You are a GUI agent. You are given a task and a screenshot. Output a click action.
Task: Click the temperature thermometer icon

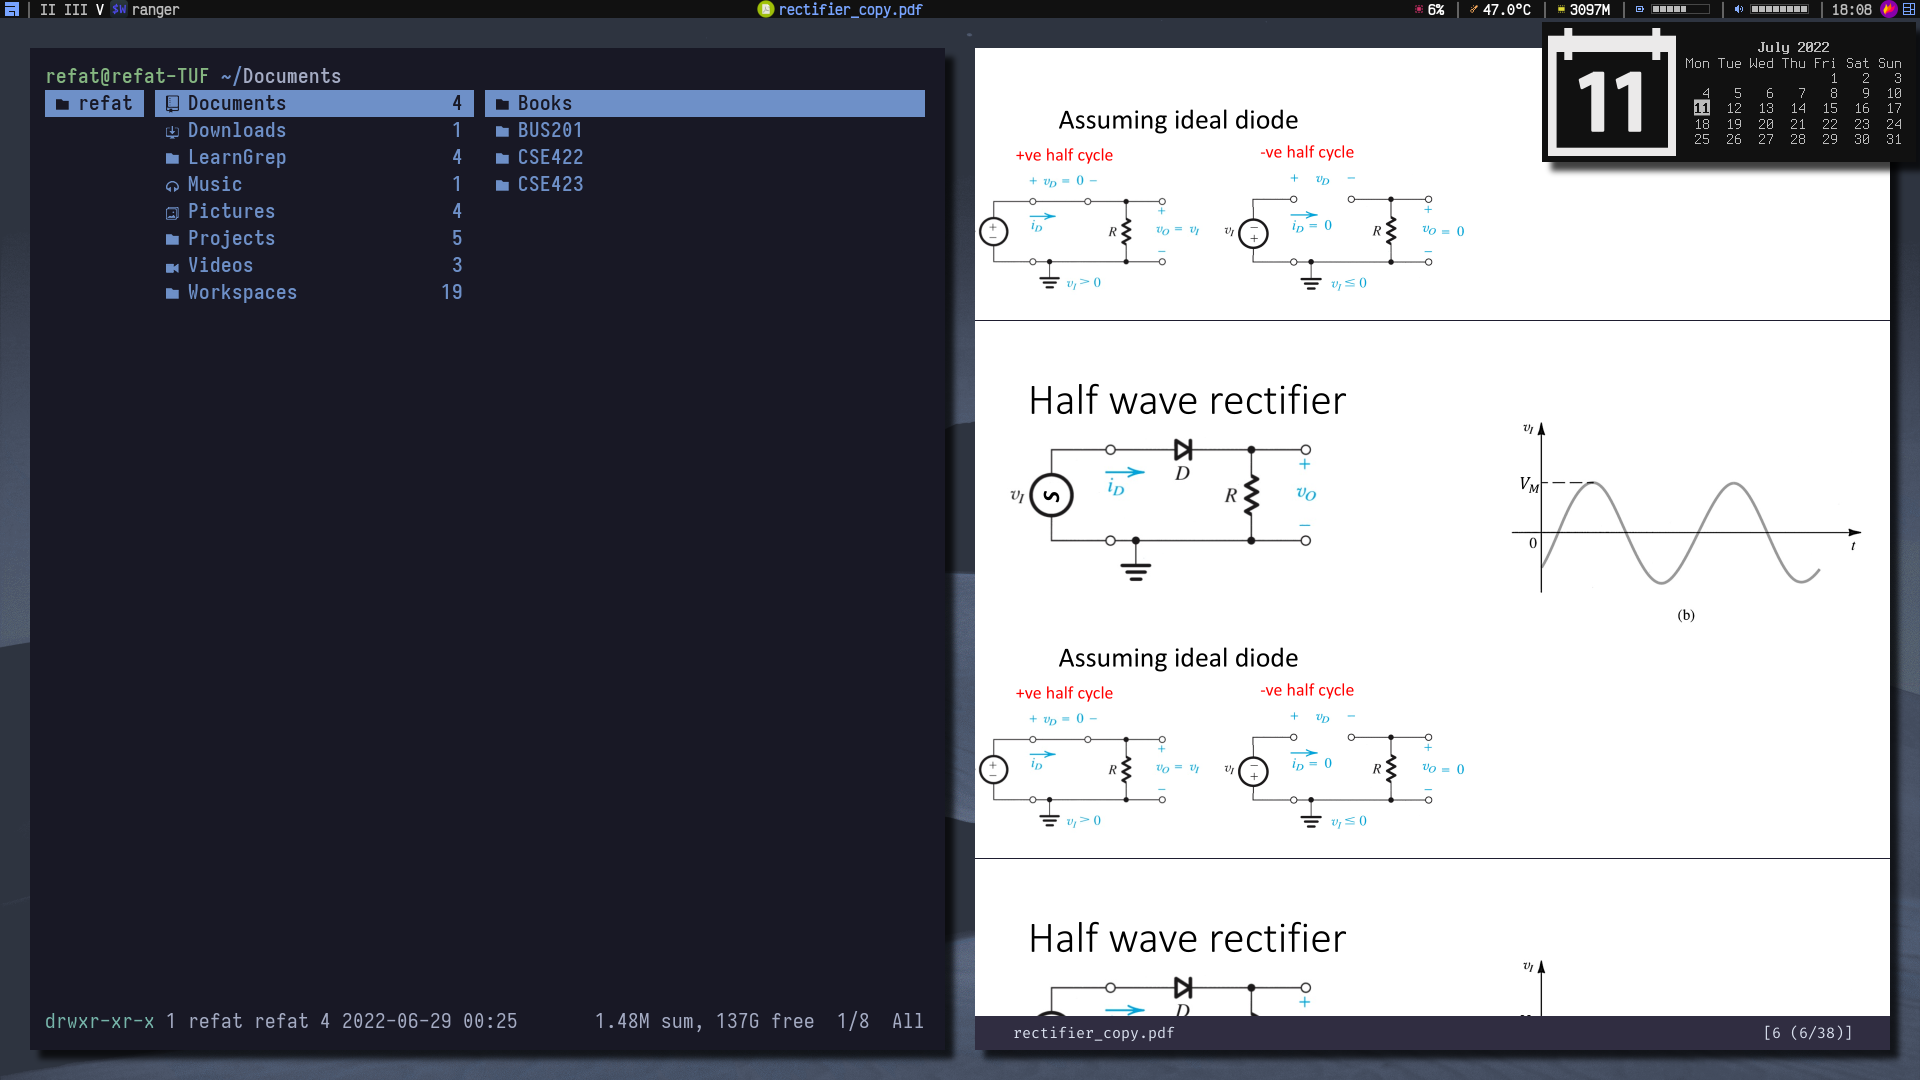(x=1473, y=9)
